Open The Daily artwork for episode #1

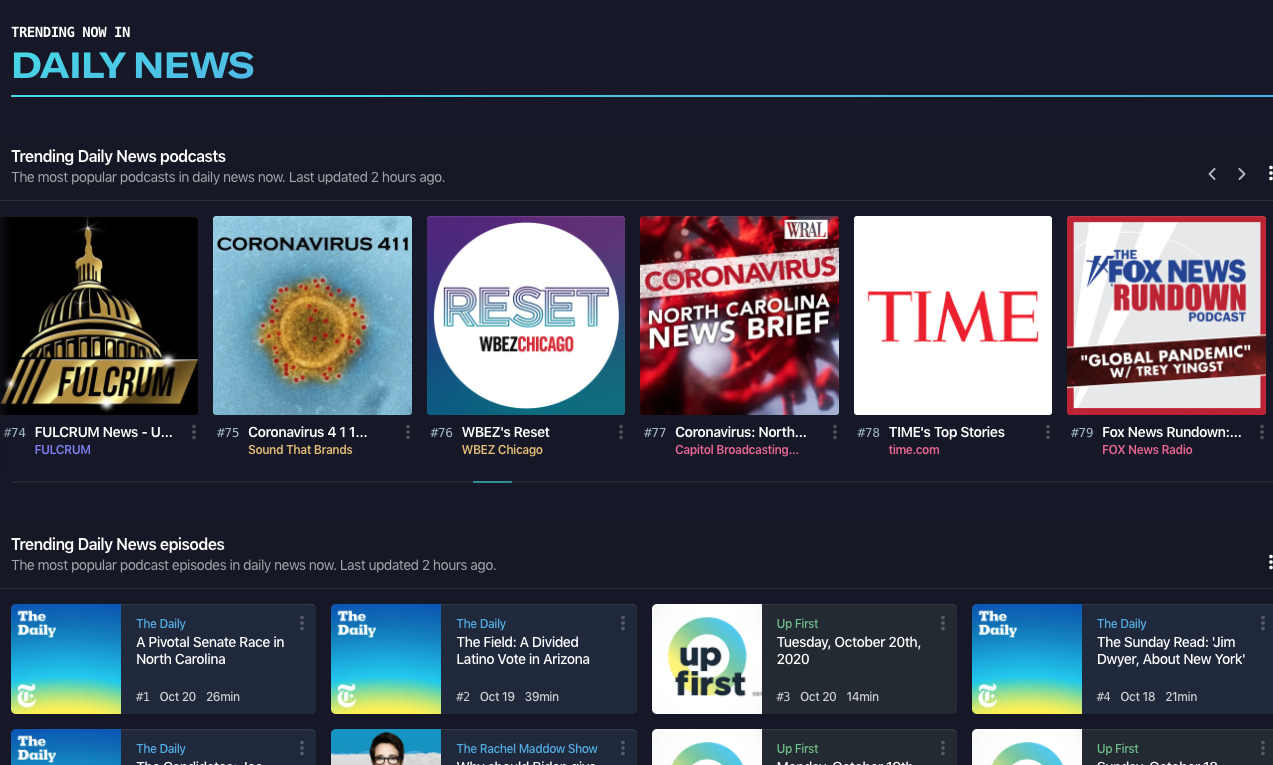pos(66,659)
